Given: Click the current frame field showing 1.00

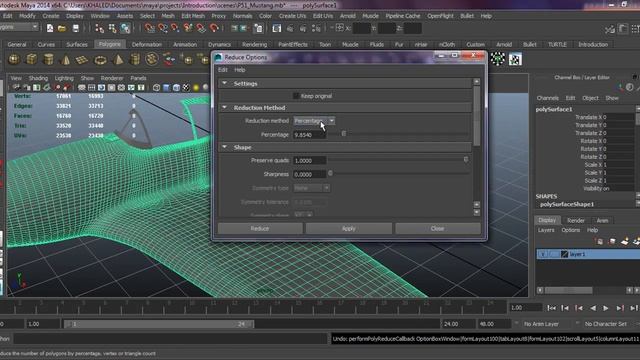Looking at the screenshot, I should click(x=525, y=308).
